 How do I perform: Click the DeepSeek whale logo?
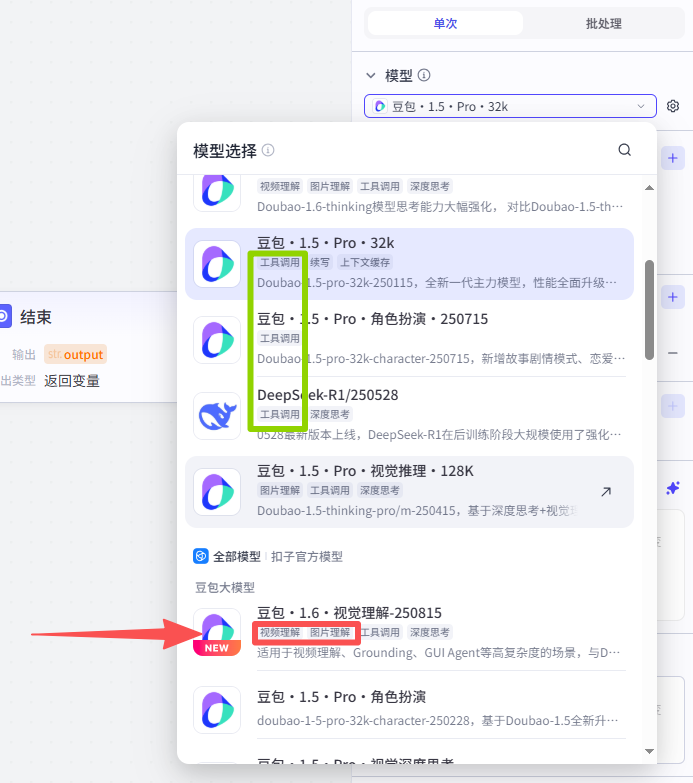coord(217,416)
